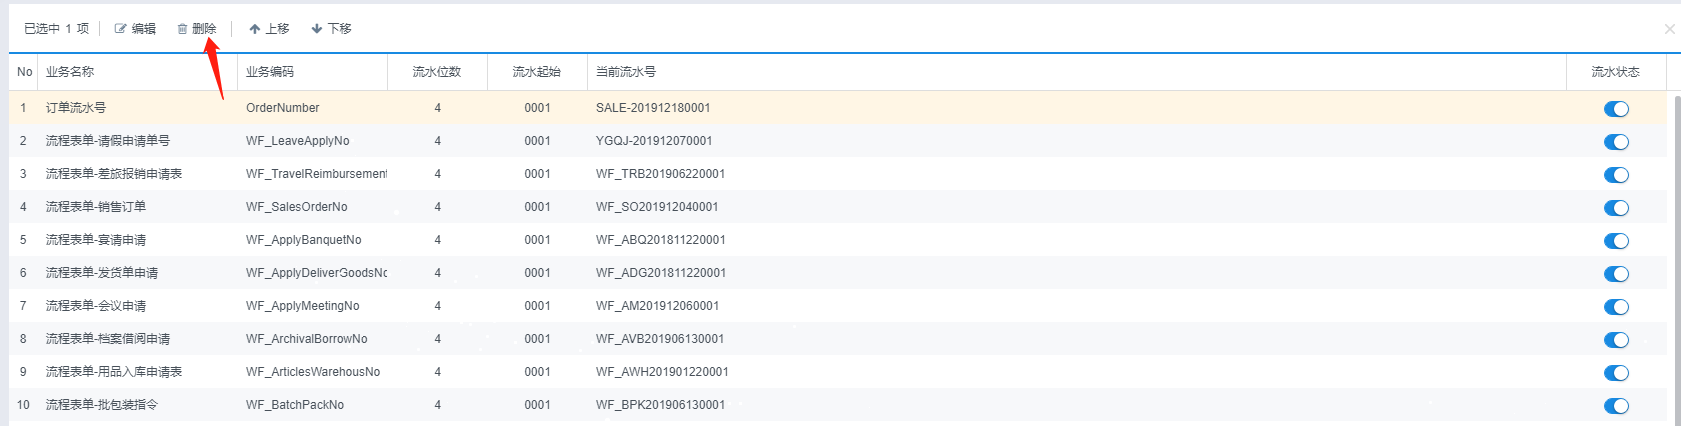Click the Move Down (下移) arrow
This screenshot has width=1681, height=426.
coord(317,29)
